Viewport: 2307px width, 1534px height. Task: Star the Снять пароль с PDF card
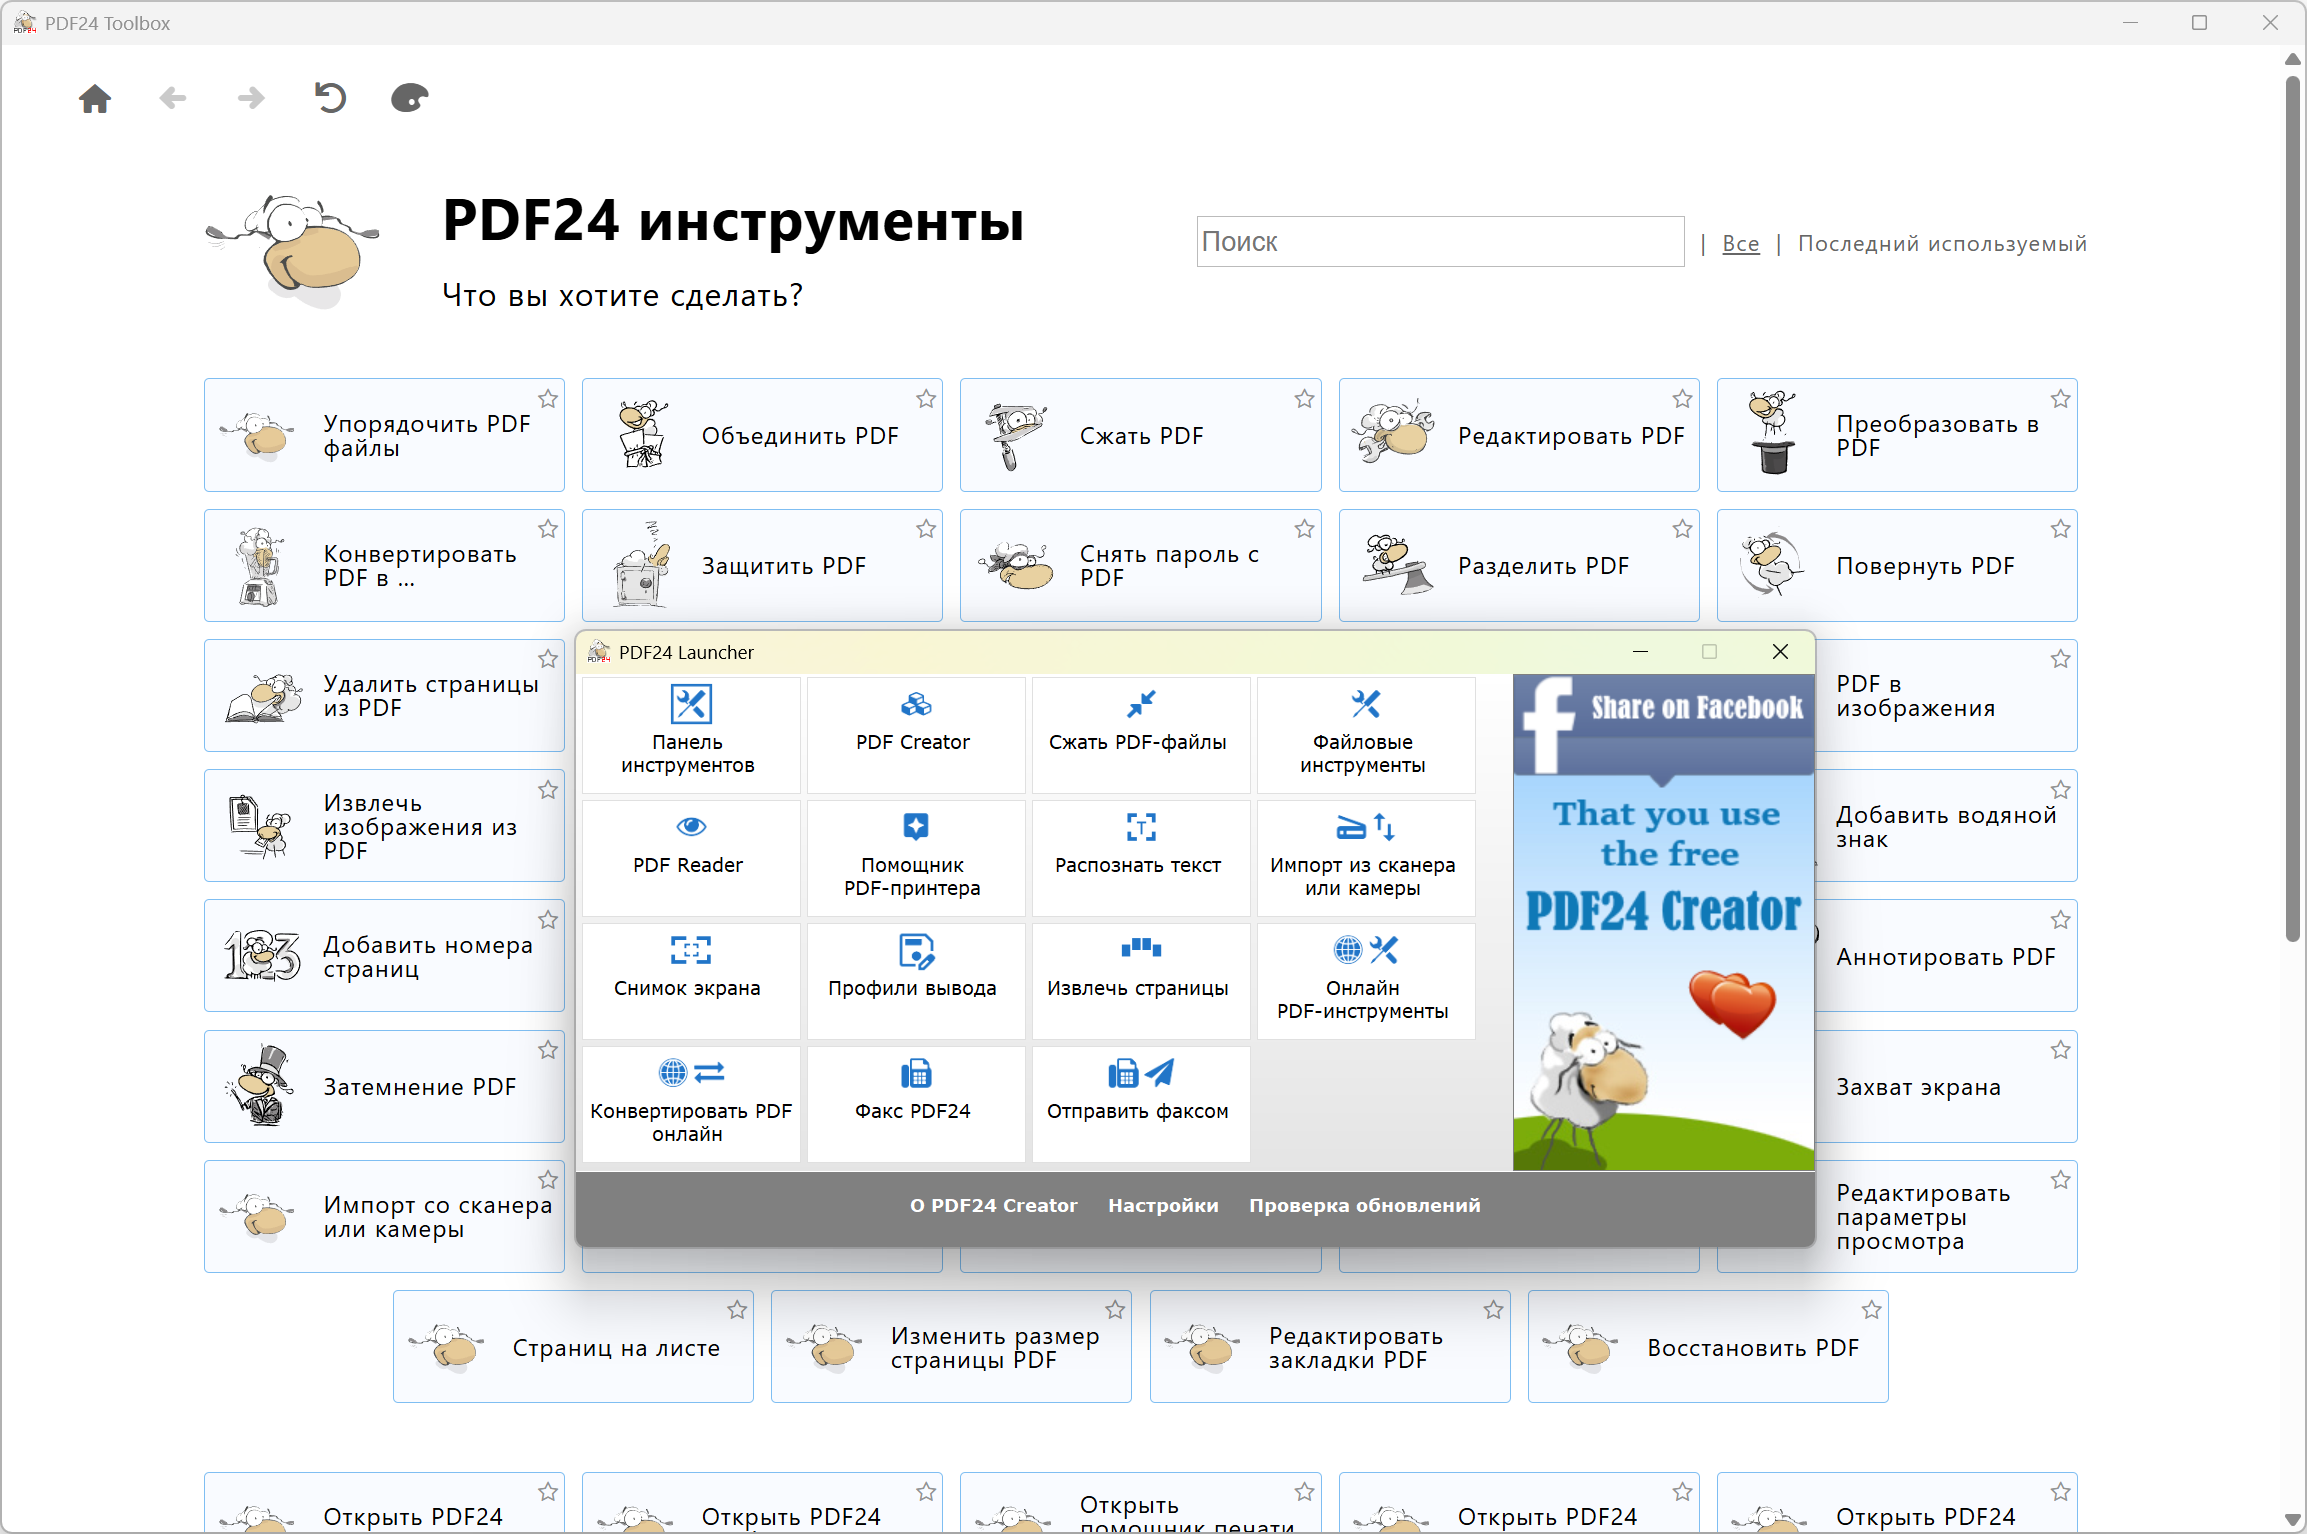[1304, 529]
